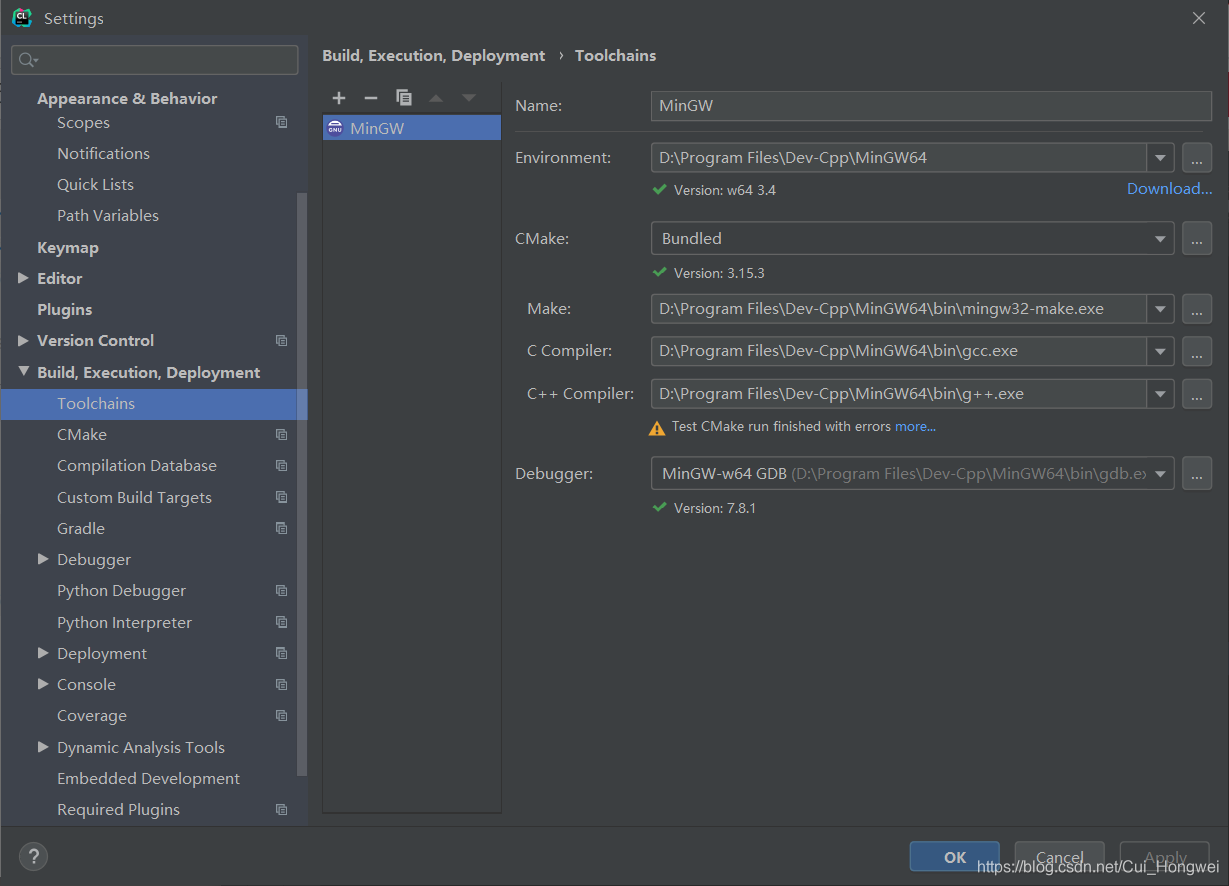Move toolchain up arrow
1229x886 pixels.
coord(436,98)
